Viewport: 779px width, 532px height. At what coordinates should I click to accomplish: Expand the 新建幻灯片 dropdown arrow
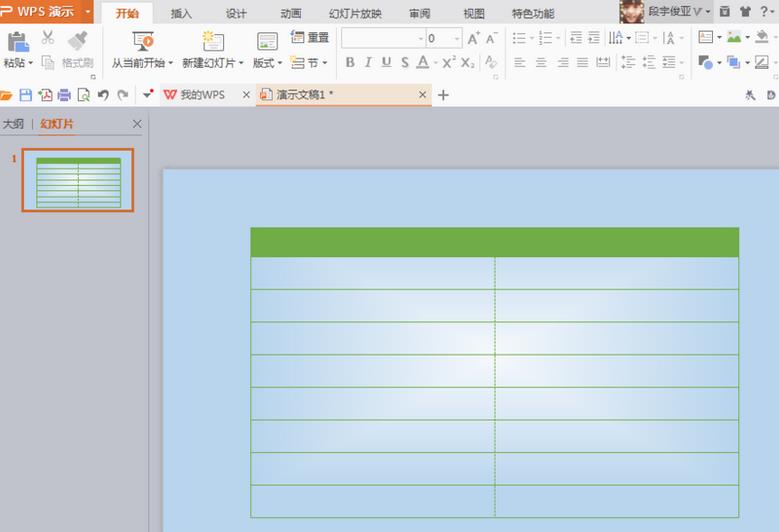click(241, 63)
